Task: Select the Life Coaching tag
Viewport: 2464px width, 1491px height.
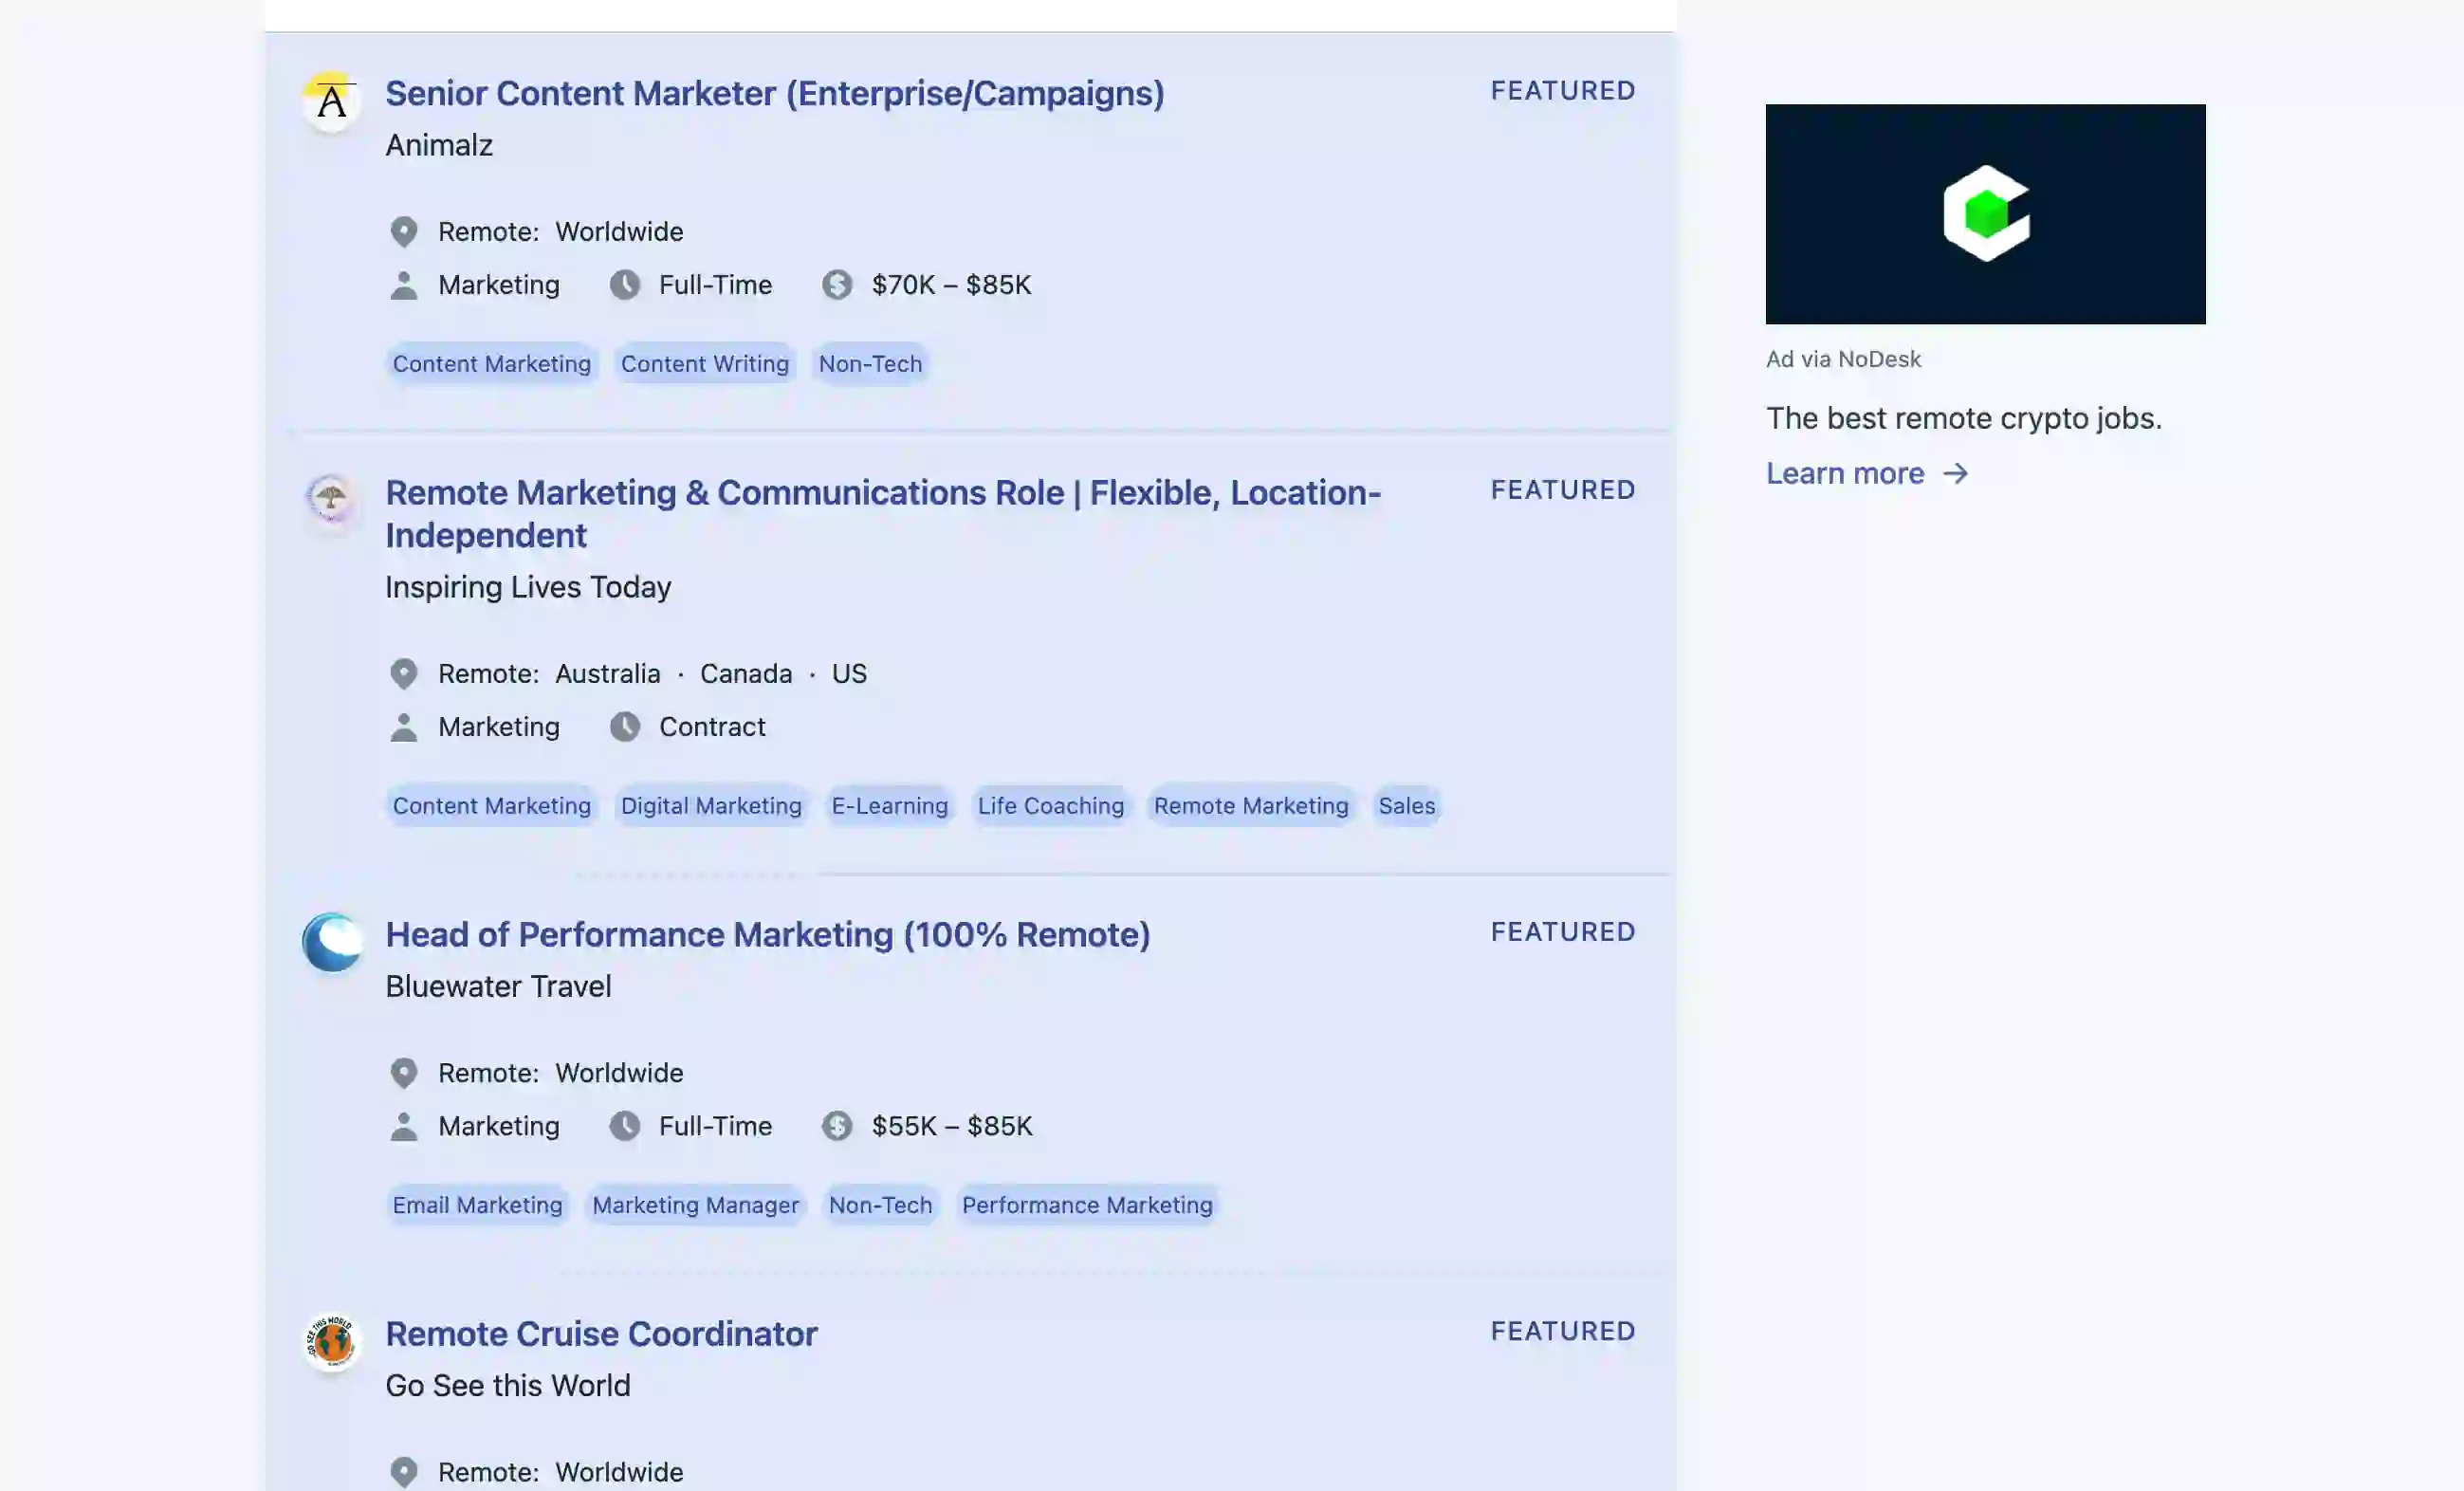Action: (x=1049, y=805)
